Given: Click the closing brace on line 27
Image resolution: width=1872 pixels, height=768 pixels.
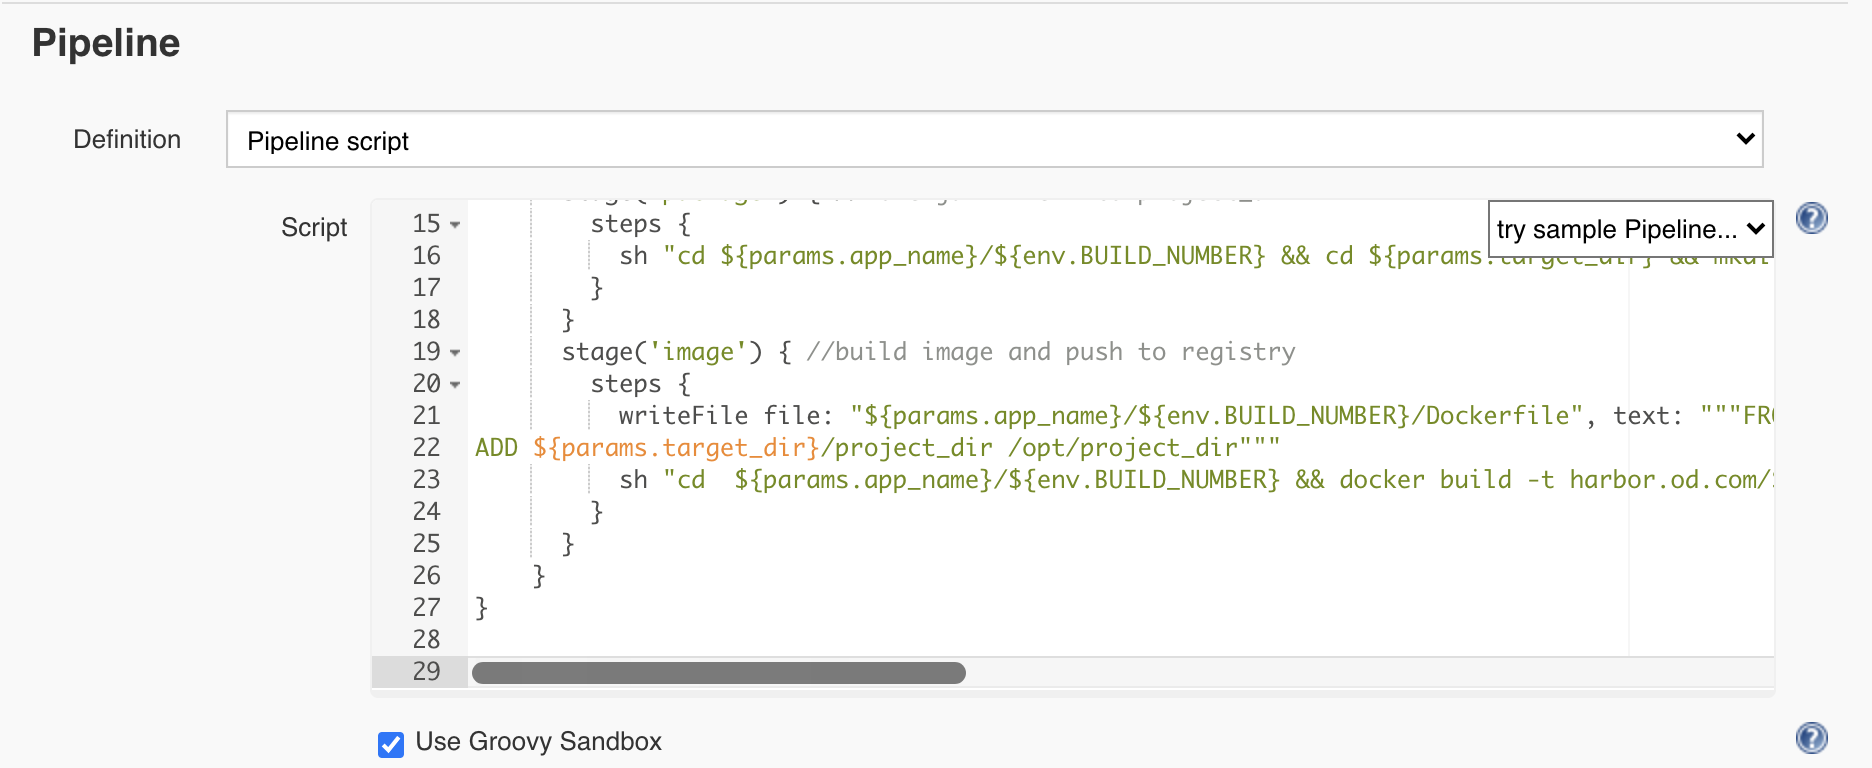Looking at the screenshot, I should (x=481, y=608).
